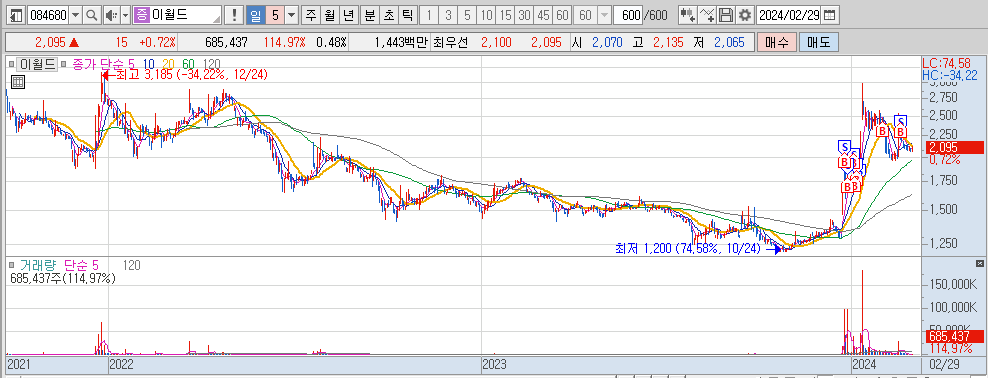Close the volume panel with X

pyautogui.click(x=979, y=263)
